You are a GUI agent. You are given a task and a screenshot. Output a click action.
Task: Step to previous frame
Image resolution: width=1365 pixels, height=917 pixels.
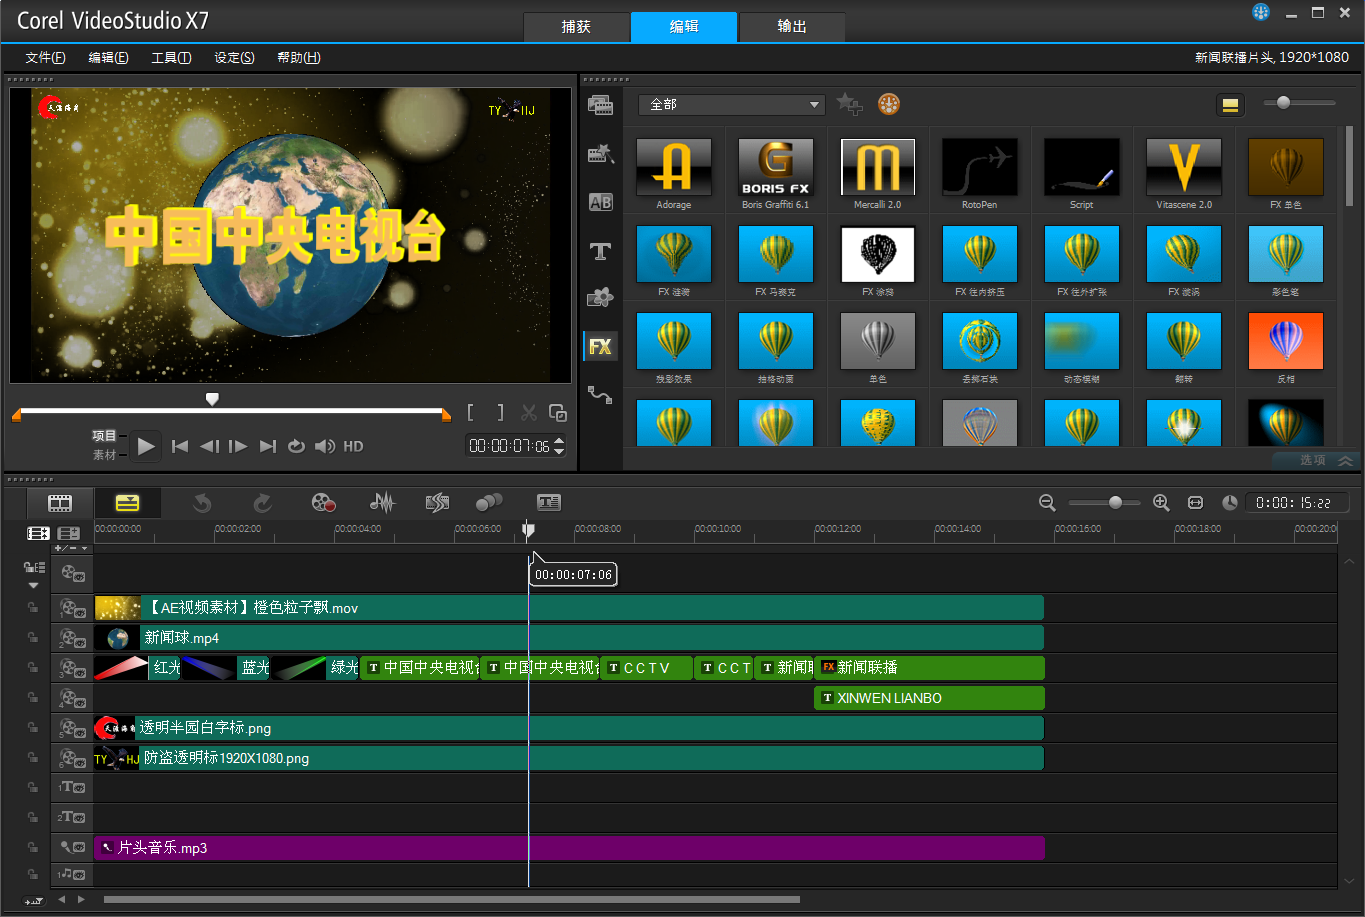tap(209, 447)
